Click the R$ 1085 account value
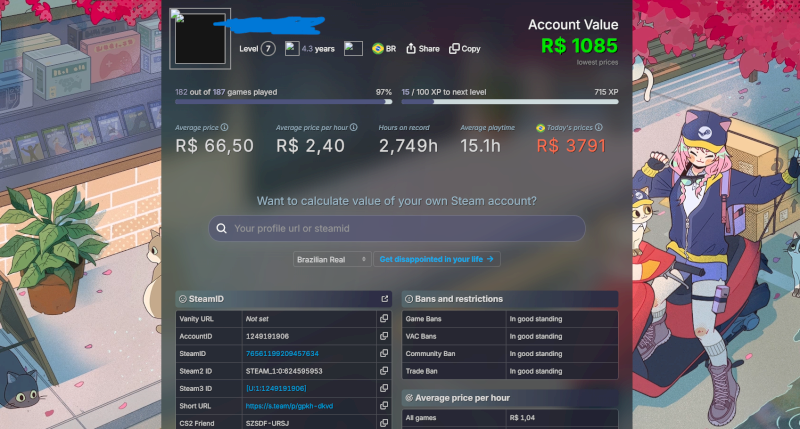The width and height of the screenshot is (800, 429). [x=579, y=46]
